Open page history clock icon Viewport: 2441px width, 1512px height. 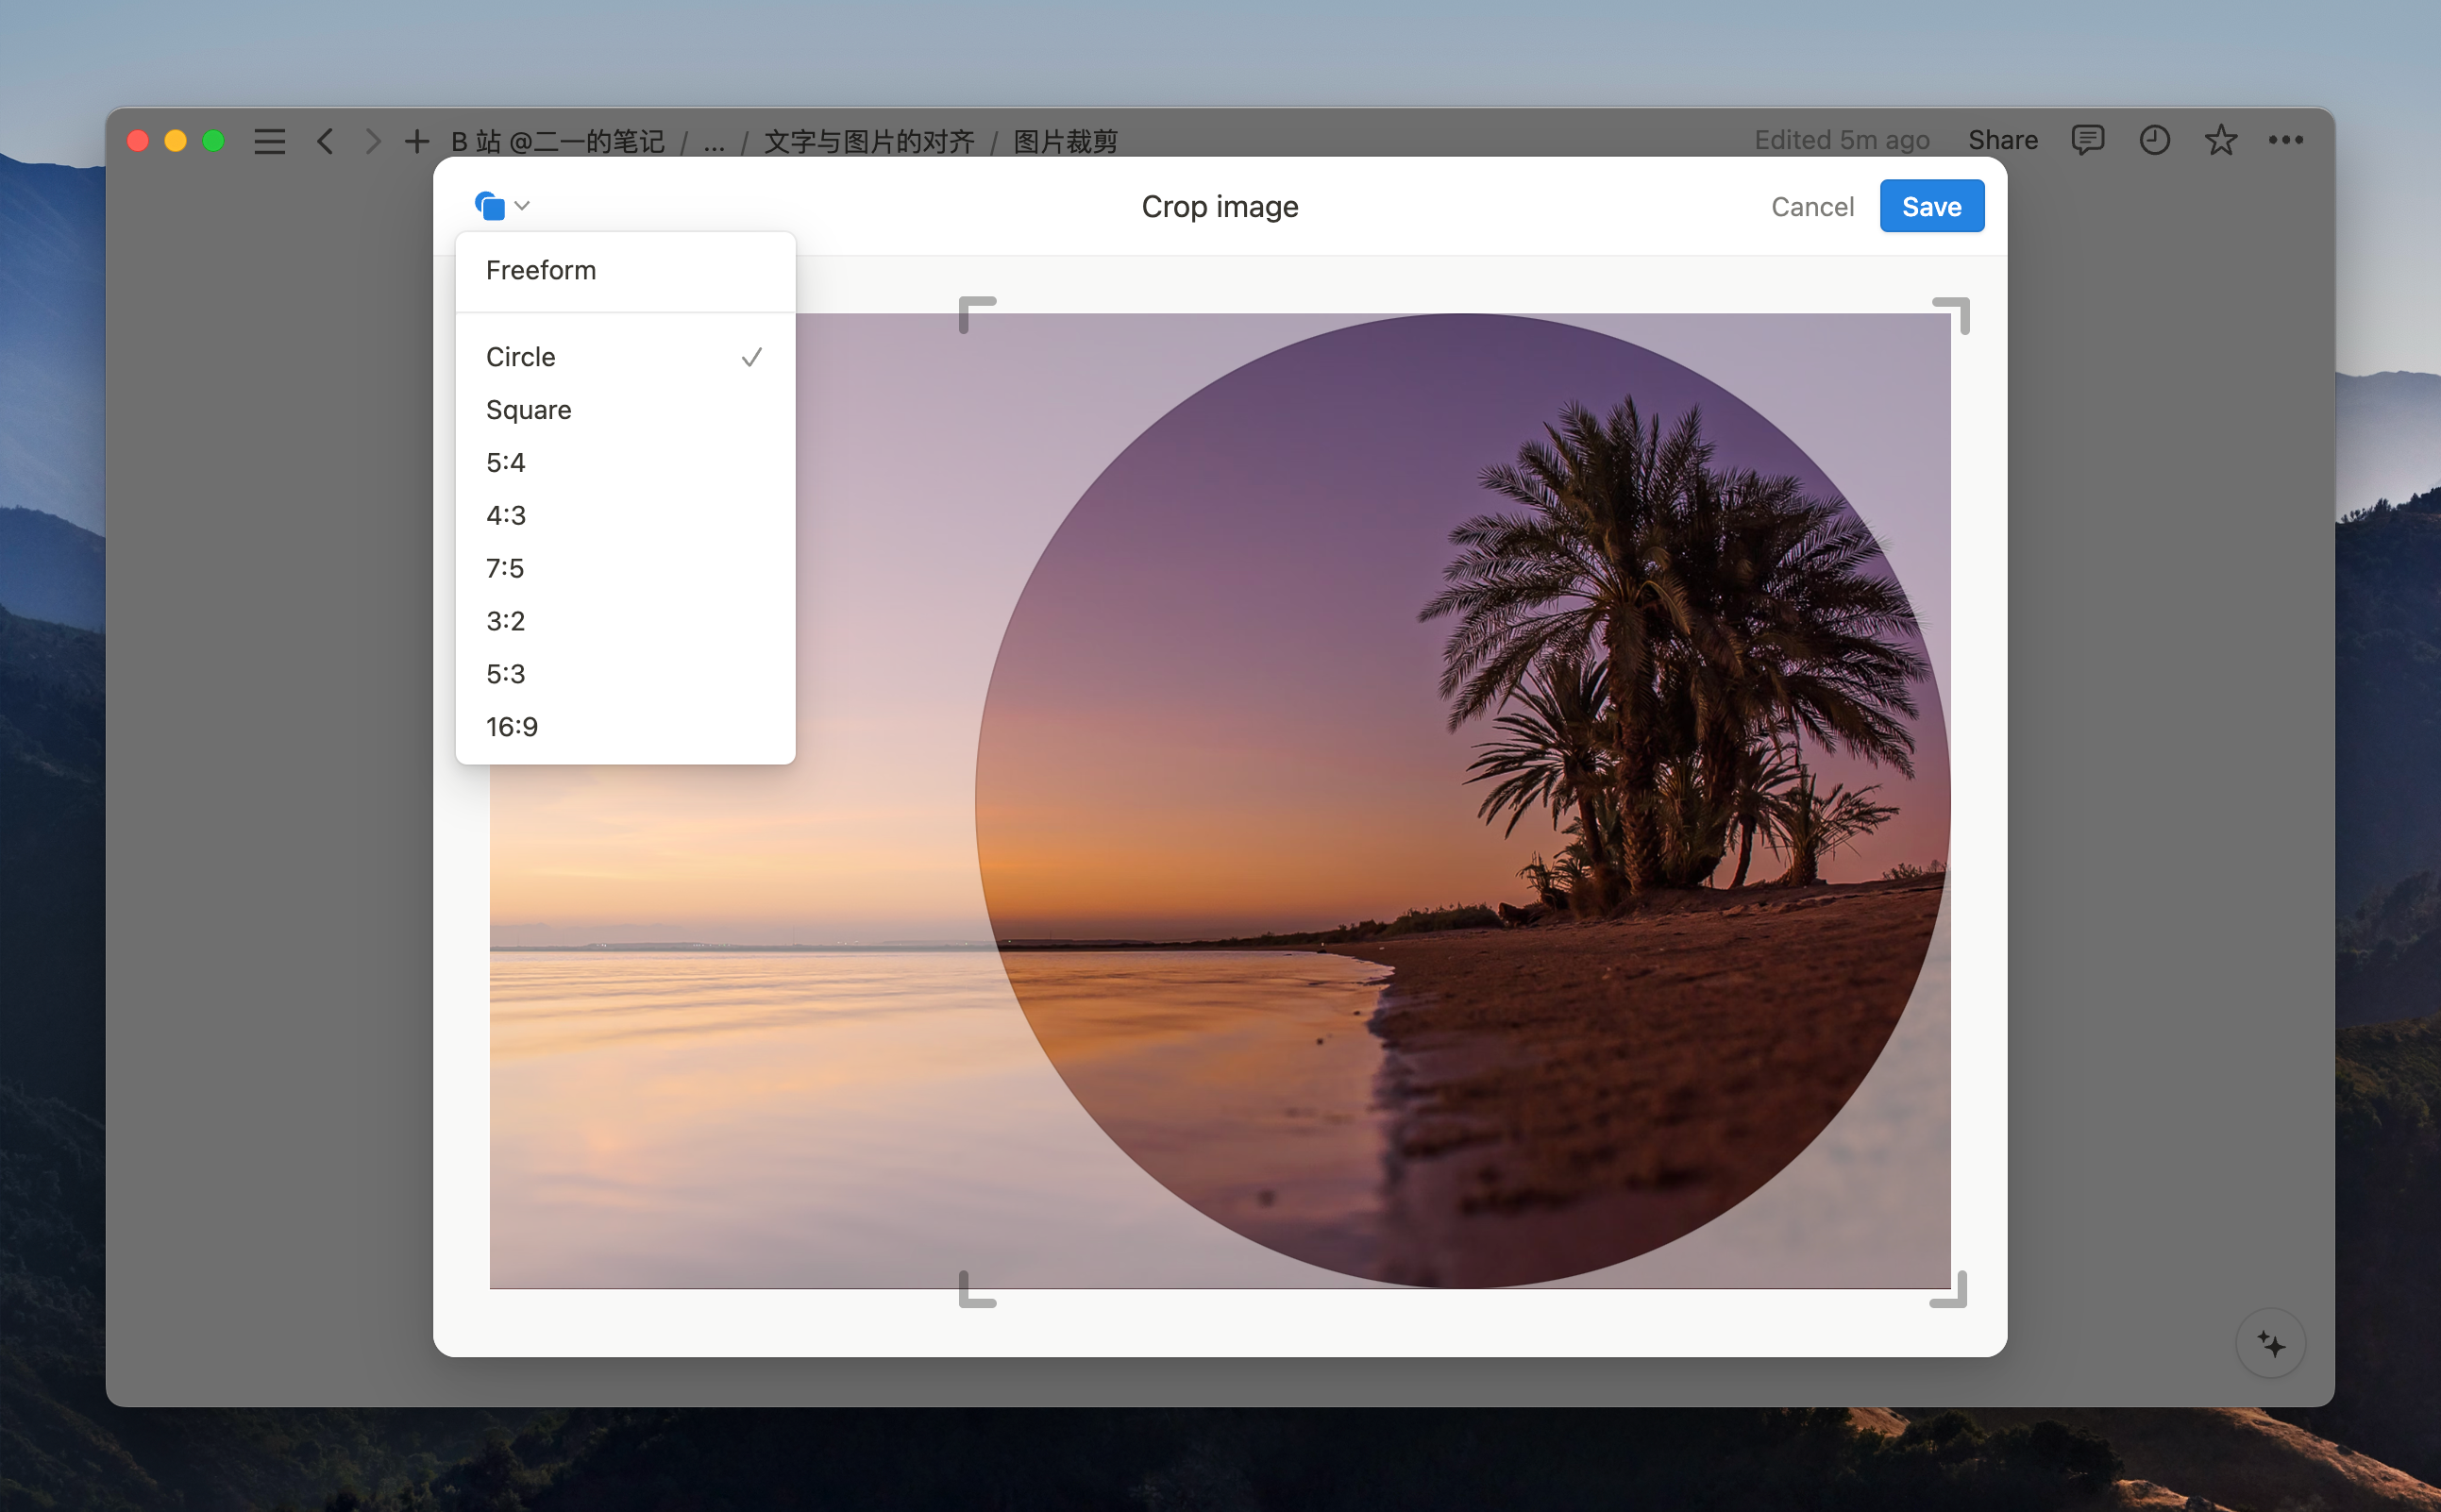(x=2154, y=140)
